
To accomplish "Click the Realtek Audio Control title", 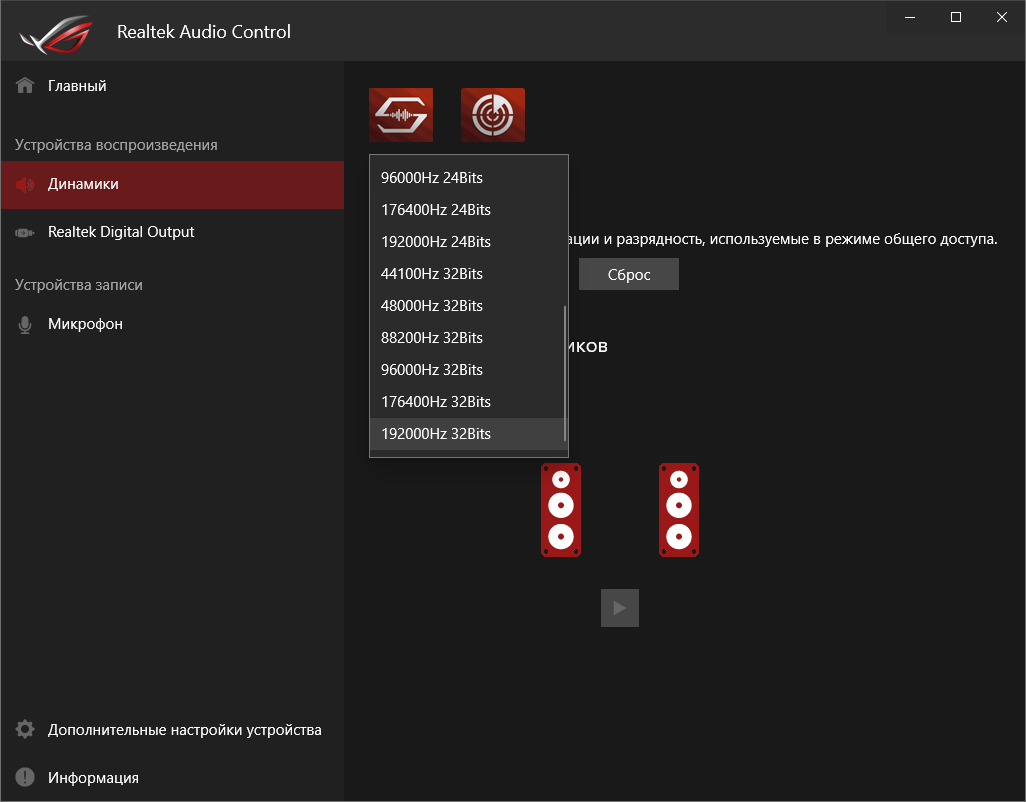I will pyautogui.click(x=203, y=32).
